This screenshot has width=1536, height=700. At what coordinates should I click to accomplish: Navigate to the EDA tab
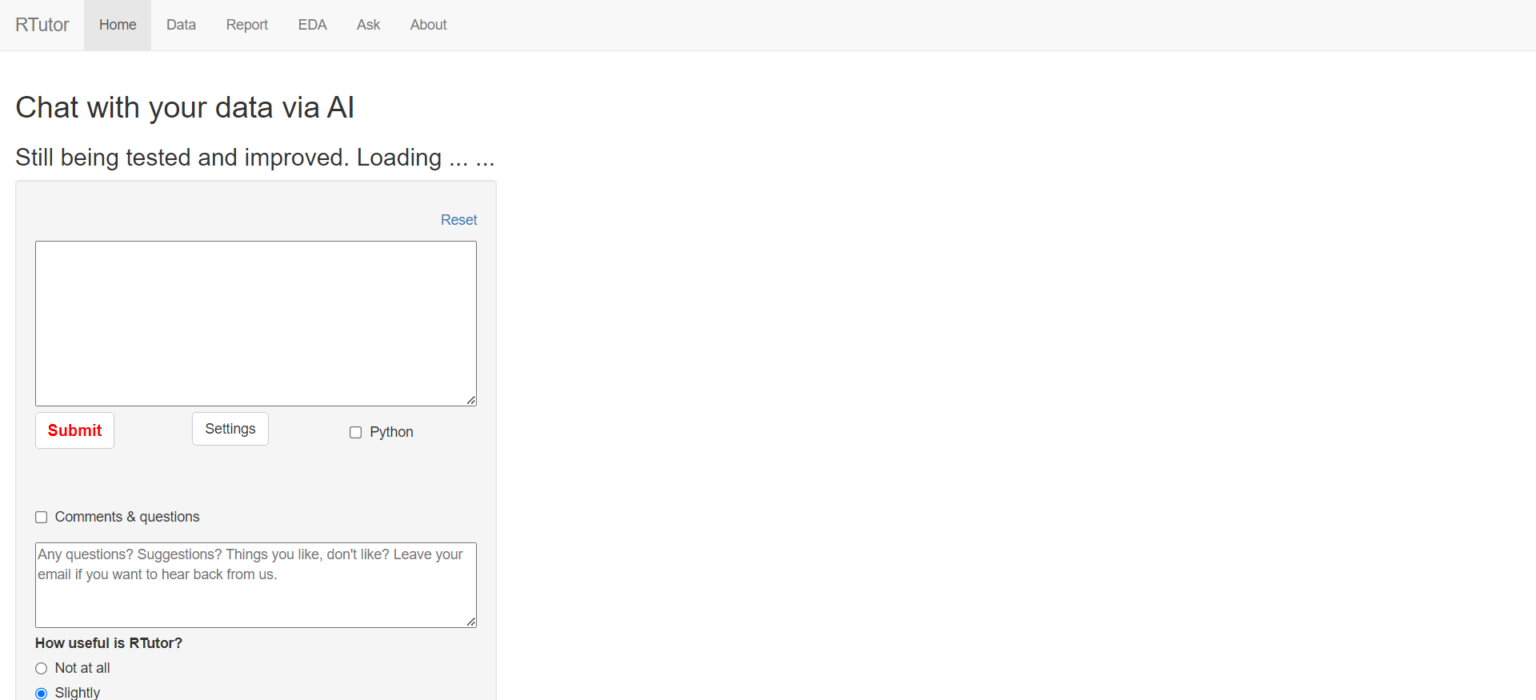click(x=312, y=24)
